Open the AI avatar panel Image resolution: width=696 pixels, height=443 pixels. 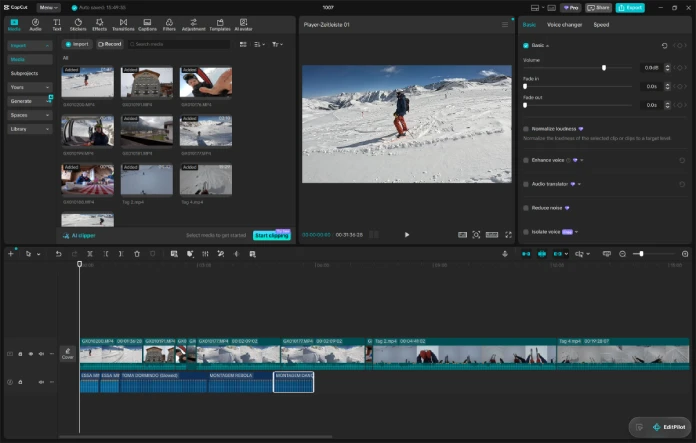tap(243, 25)
